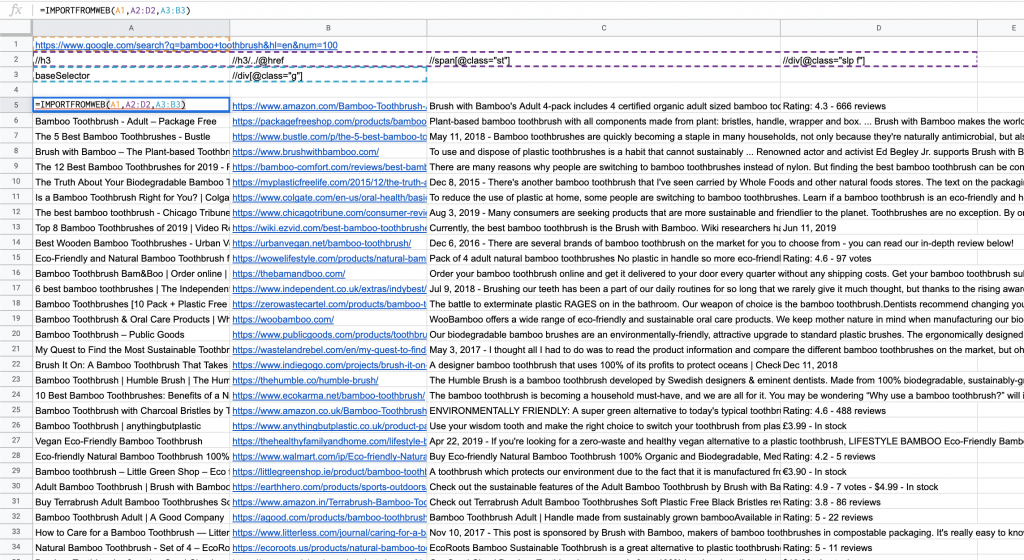Image resolution: width=1024 pixels, height=560 pixels.
Task: Select "The 5 Best Bamboo Toothbrushes - Bustle" cell
Action: pyautogui.click(x=131, y=136)
